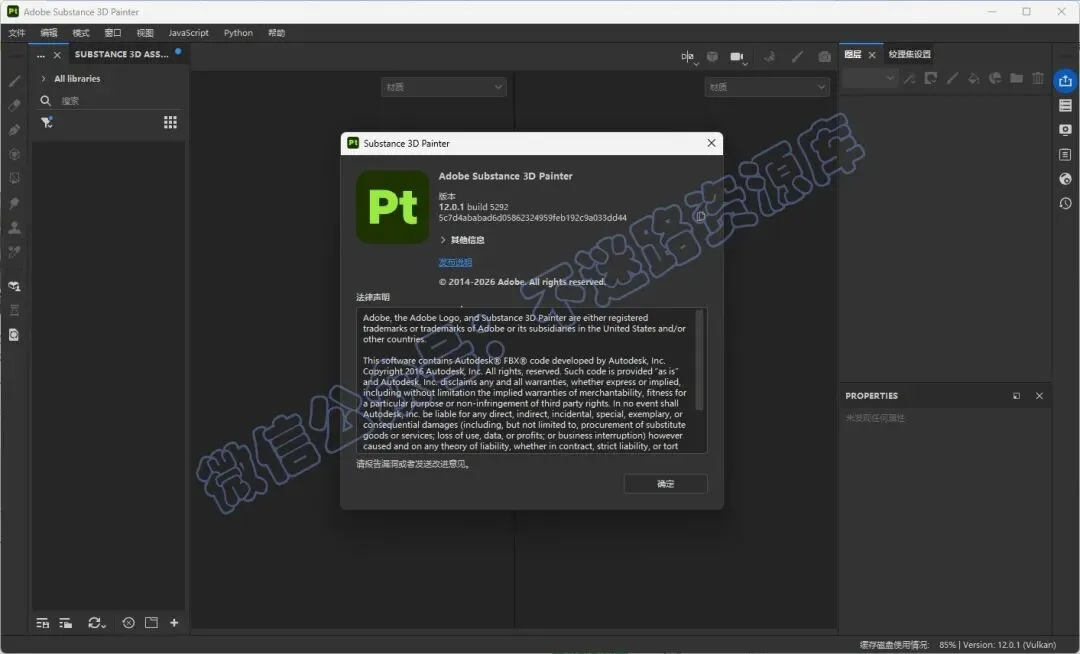The height and width of the screenshot is (654, 1080).
Task: Add a paint layer with brush icon
Action: [952, 78]
